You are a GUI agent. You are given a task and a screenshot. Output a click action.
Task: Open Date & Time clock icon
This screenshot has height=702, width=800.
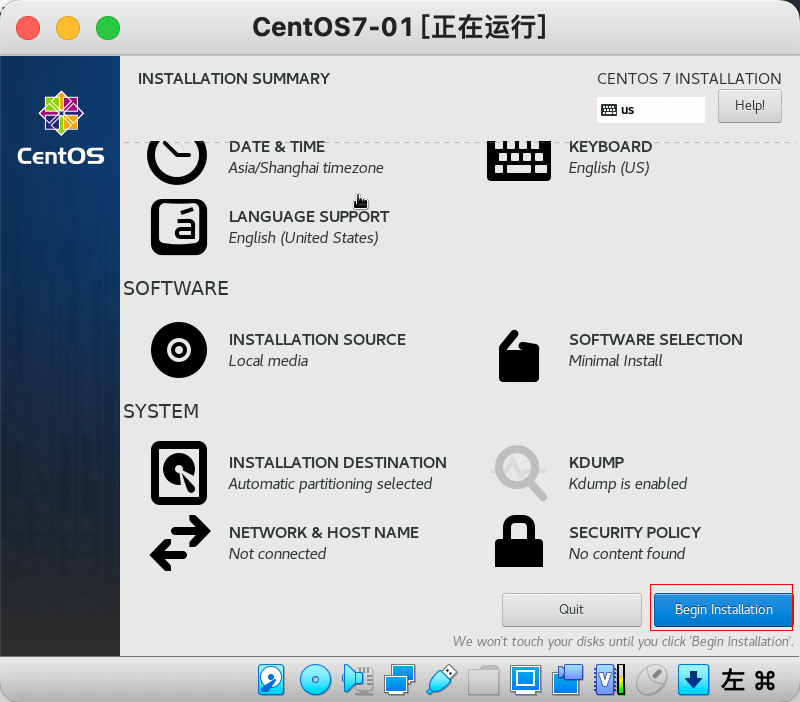click(177, 163)
